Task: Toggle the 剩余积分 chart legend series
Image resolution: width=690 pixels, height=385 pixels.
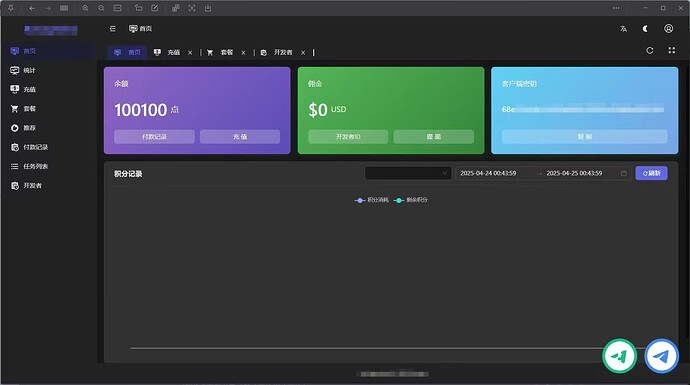Action: (x=411, y=200)
